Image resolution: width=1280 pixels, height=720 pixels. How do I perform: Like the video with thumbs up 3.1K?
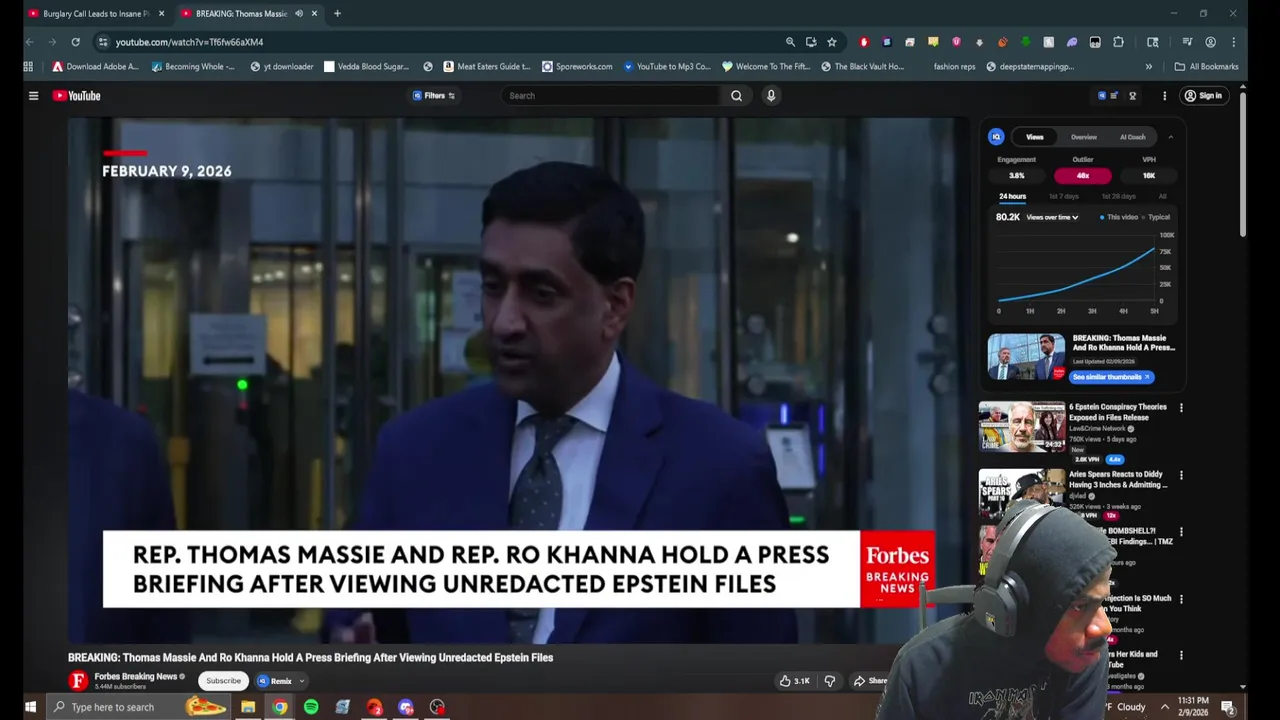(795, 681)
